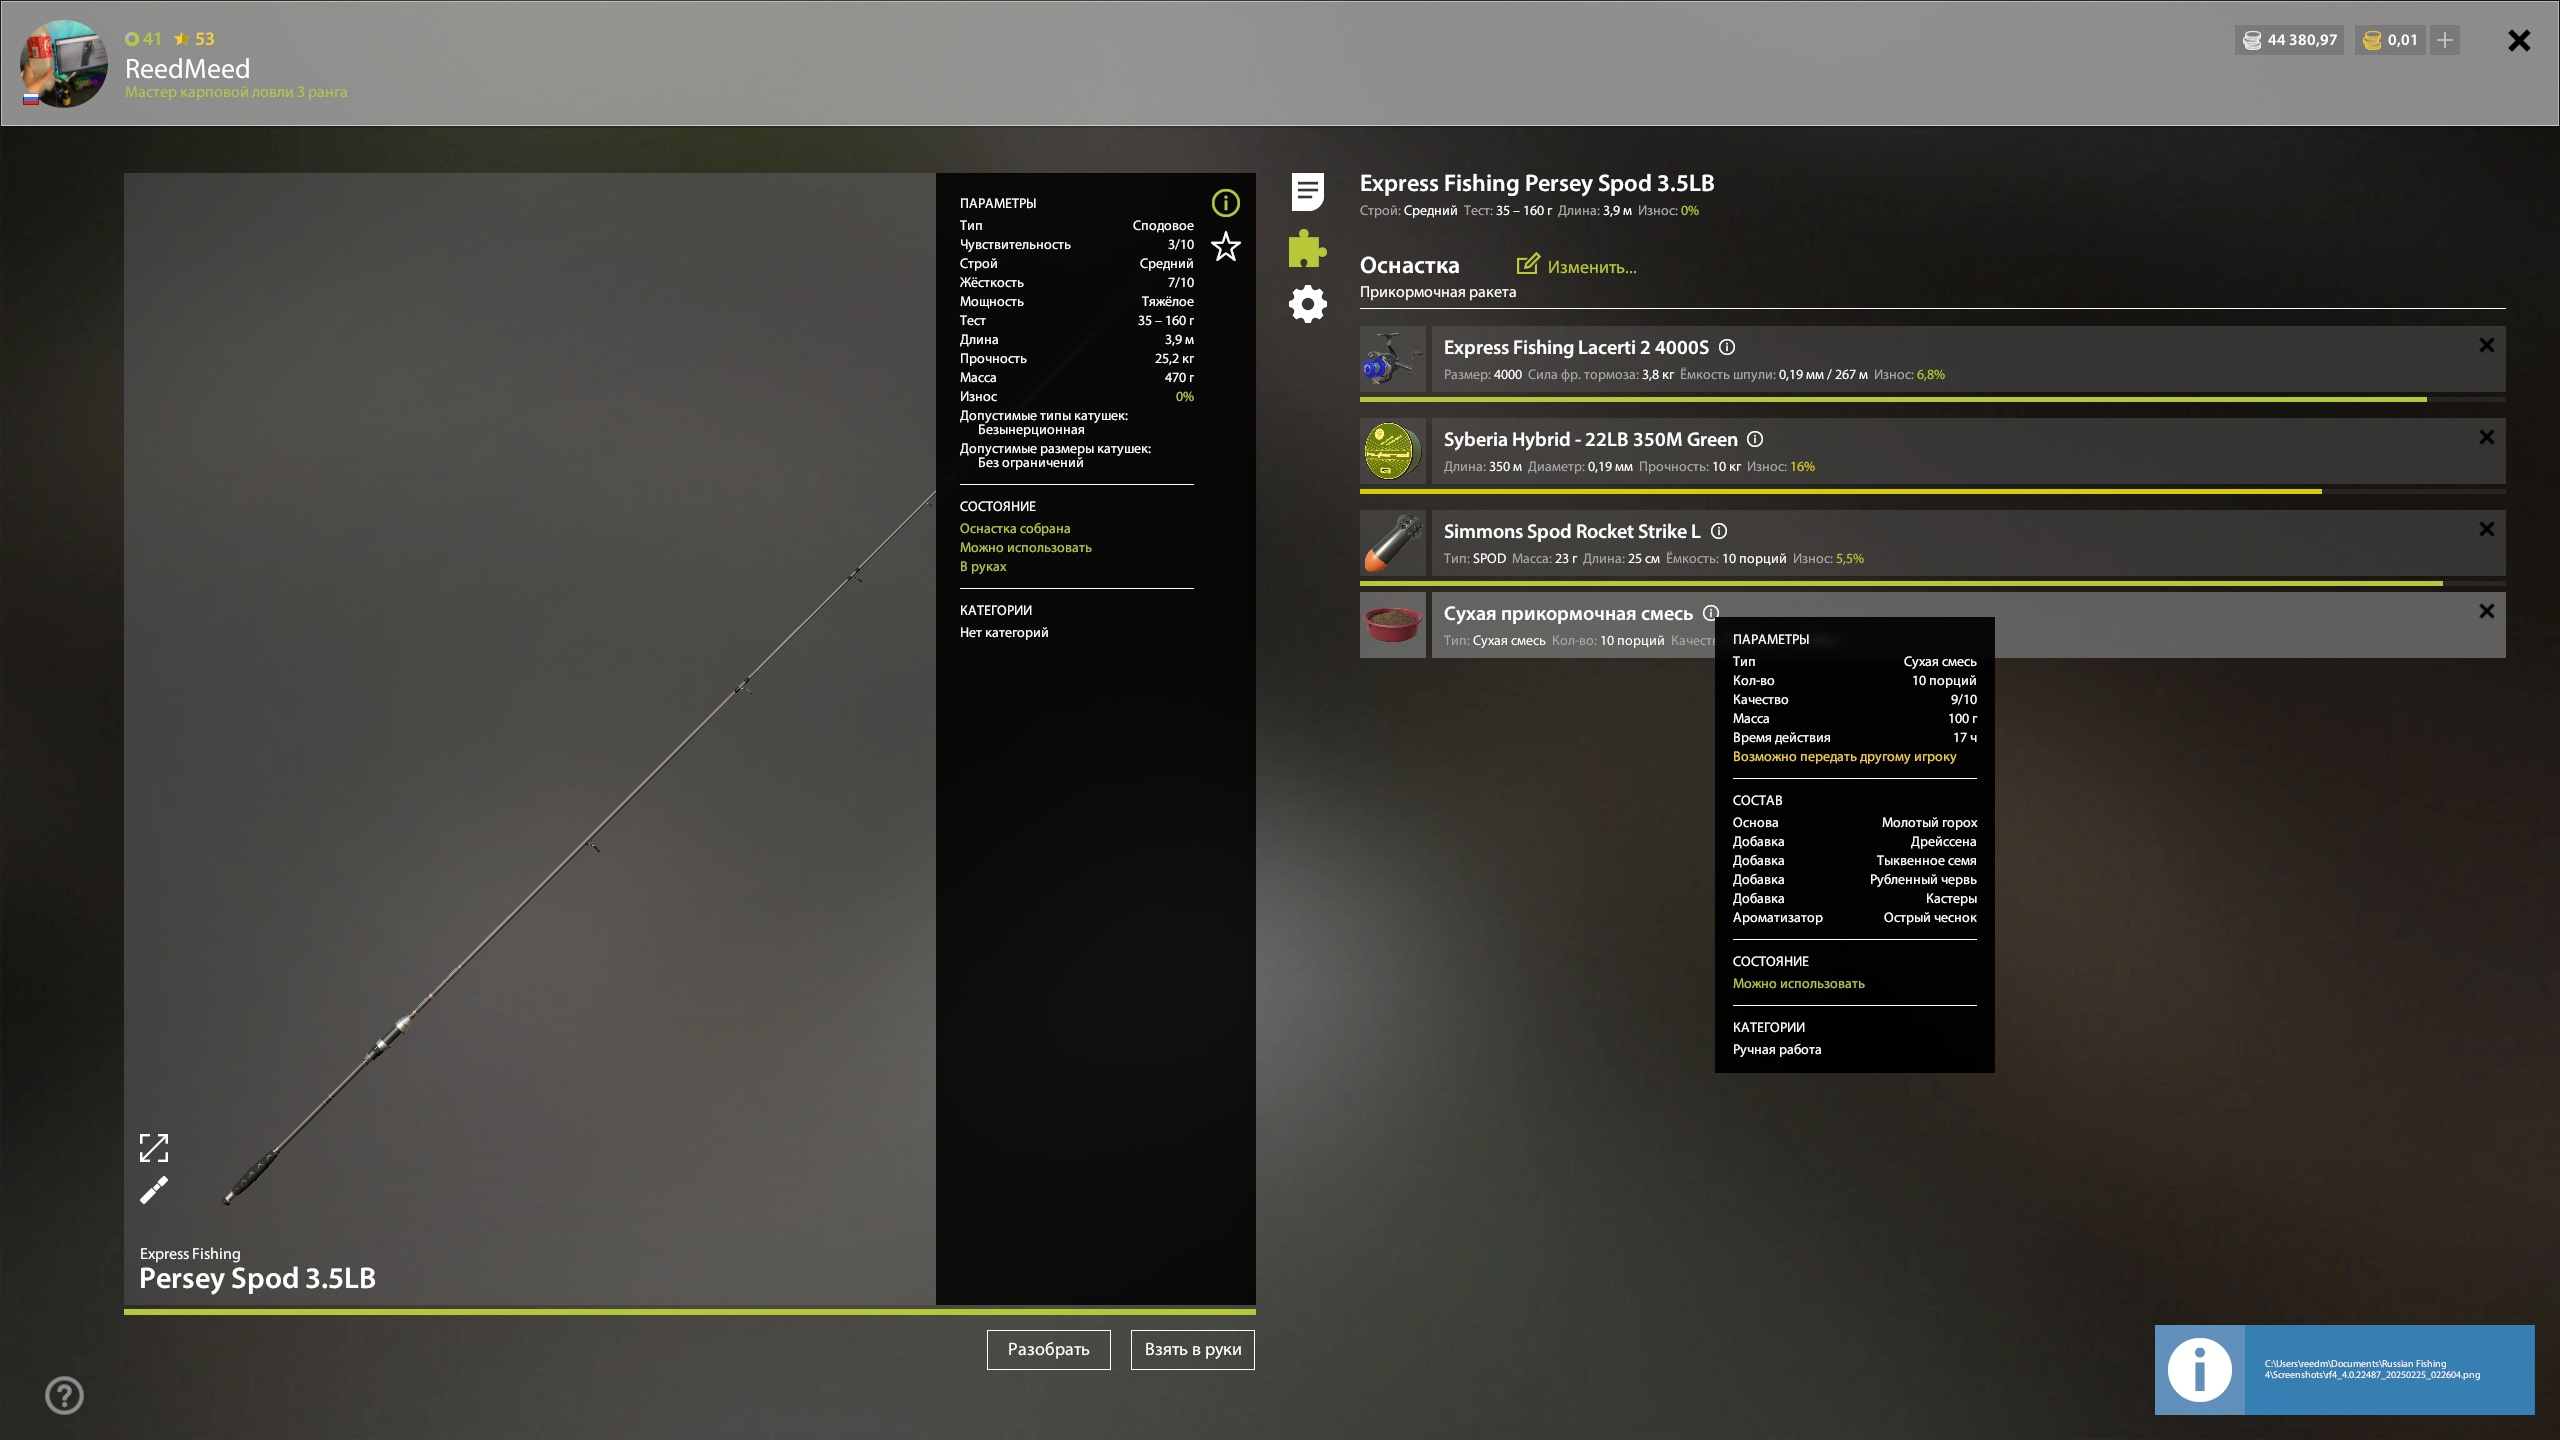Click the gold coins balance 0,01
The image size is (2560, 1440).
click(2389, 40)
